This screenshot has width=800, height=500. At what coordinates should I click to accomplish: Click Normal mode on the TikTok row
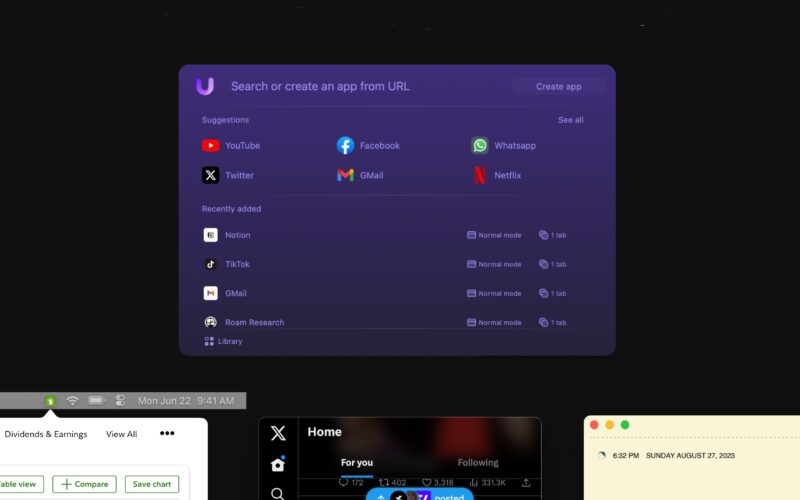(494, 264)
